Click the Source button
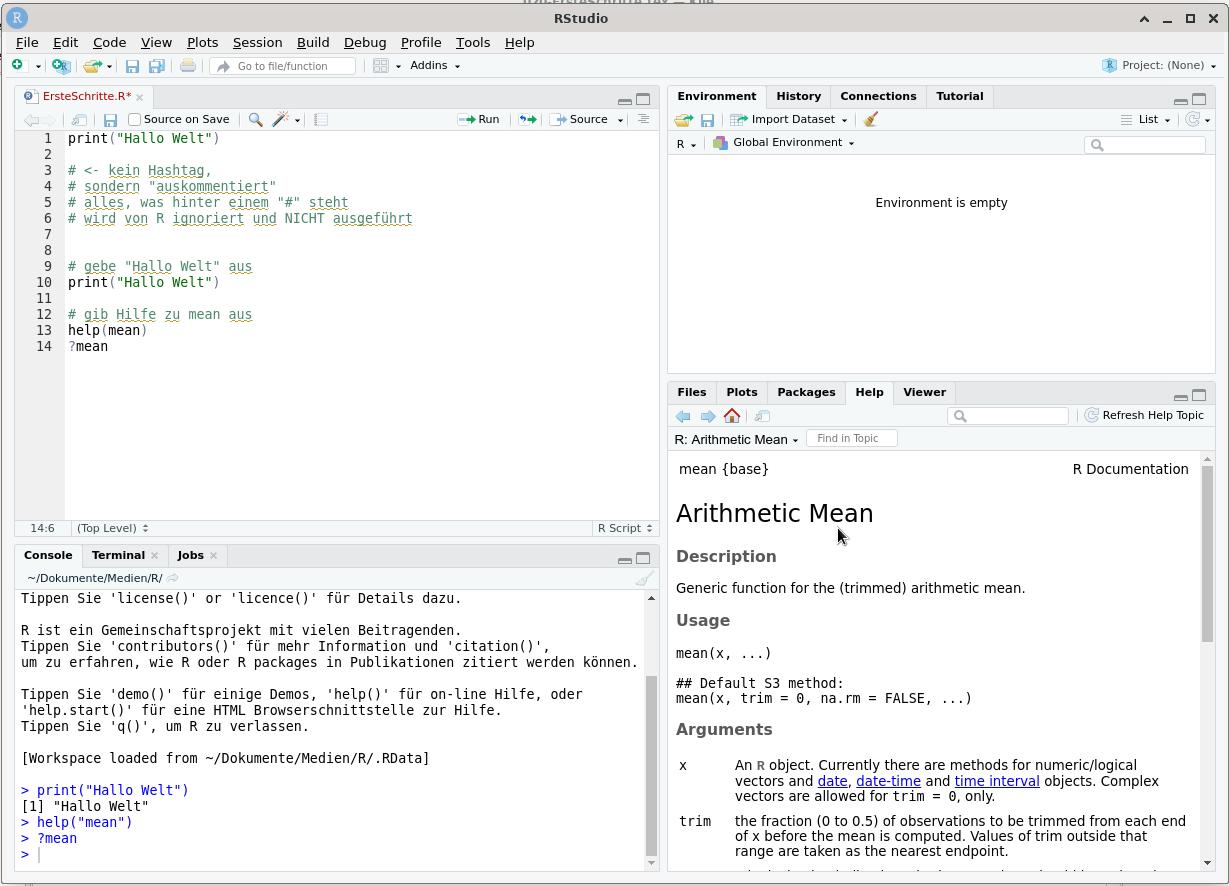Viewport: 1229px width, 886px height. (x=580, y=120)
